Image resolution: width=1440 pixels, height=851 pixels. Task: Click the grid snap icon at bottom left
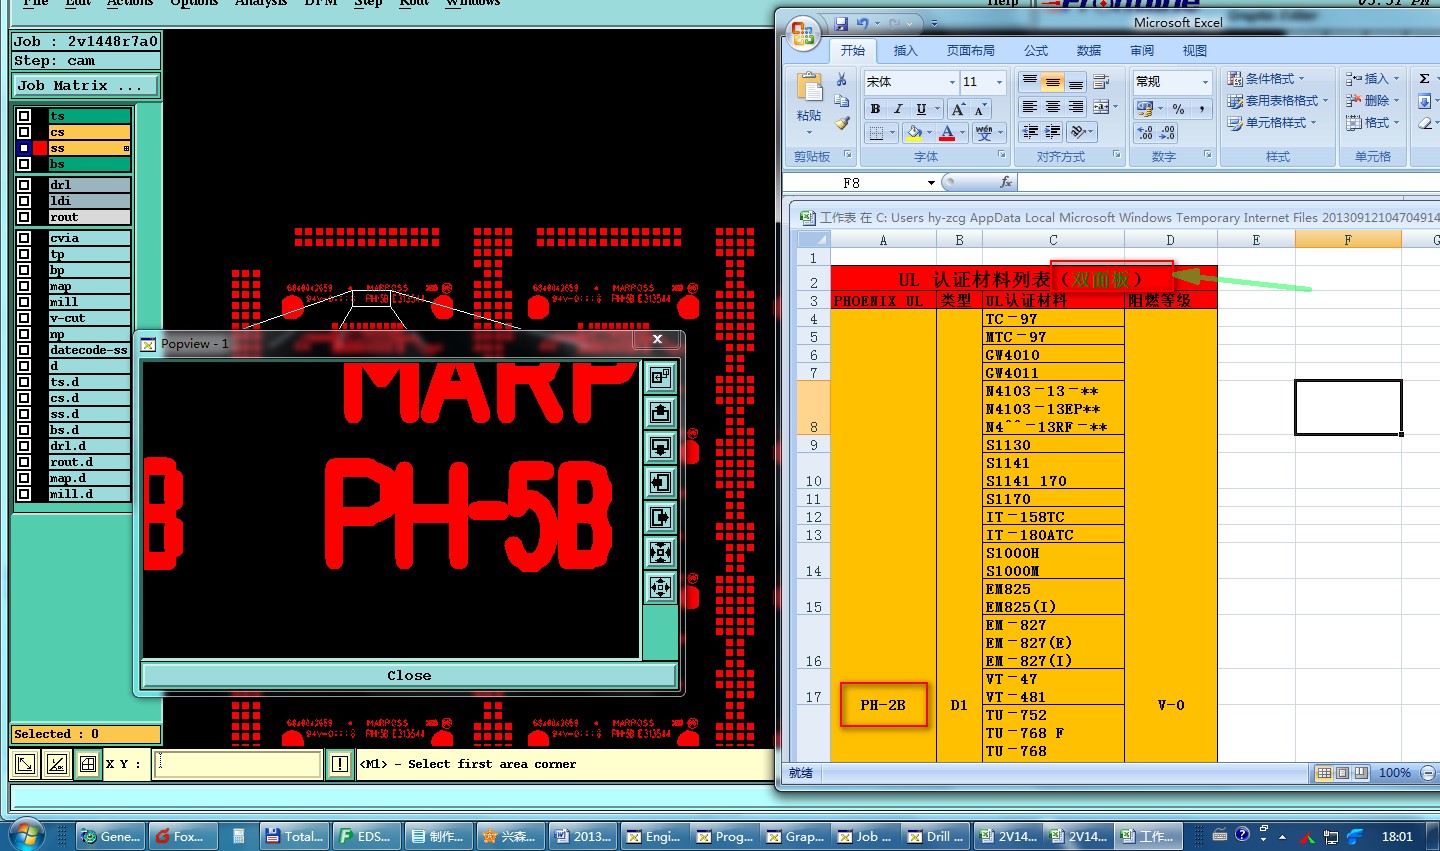click(x=88, y=764)
